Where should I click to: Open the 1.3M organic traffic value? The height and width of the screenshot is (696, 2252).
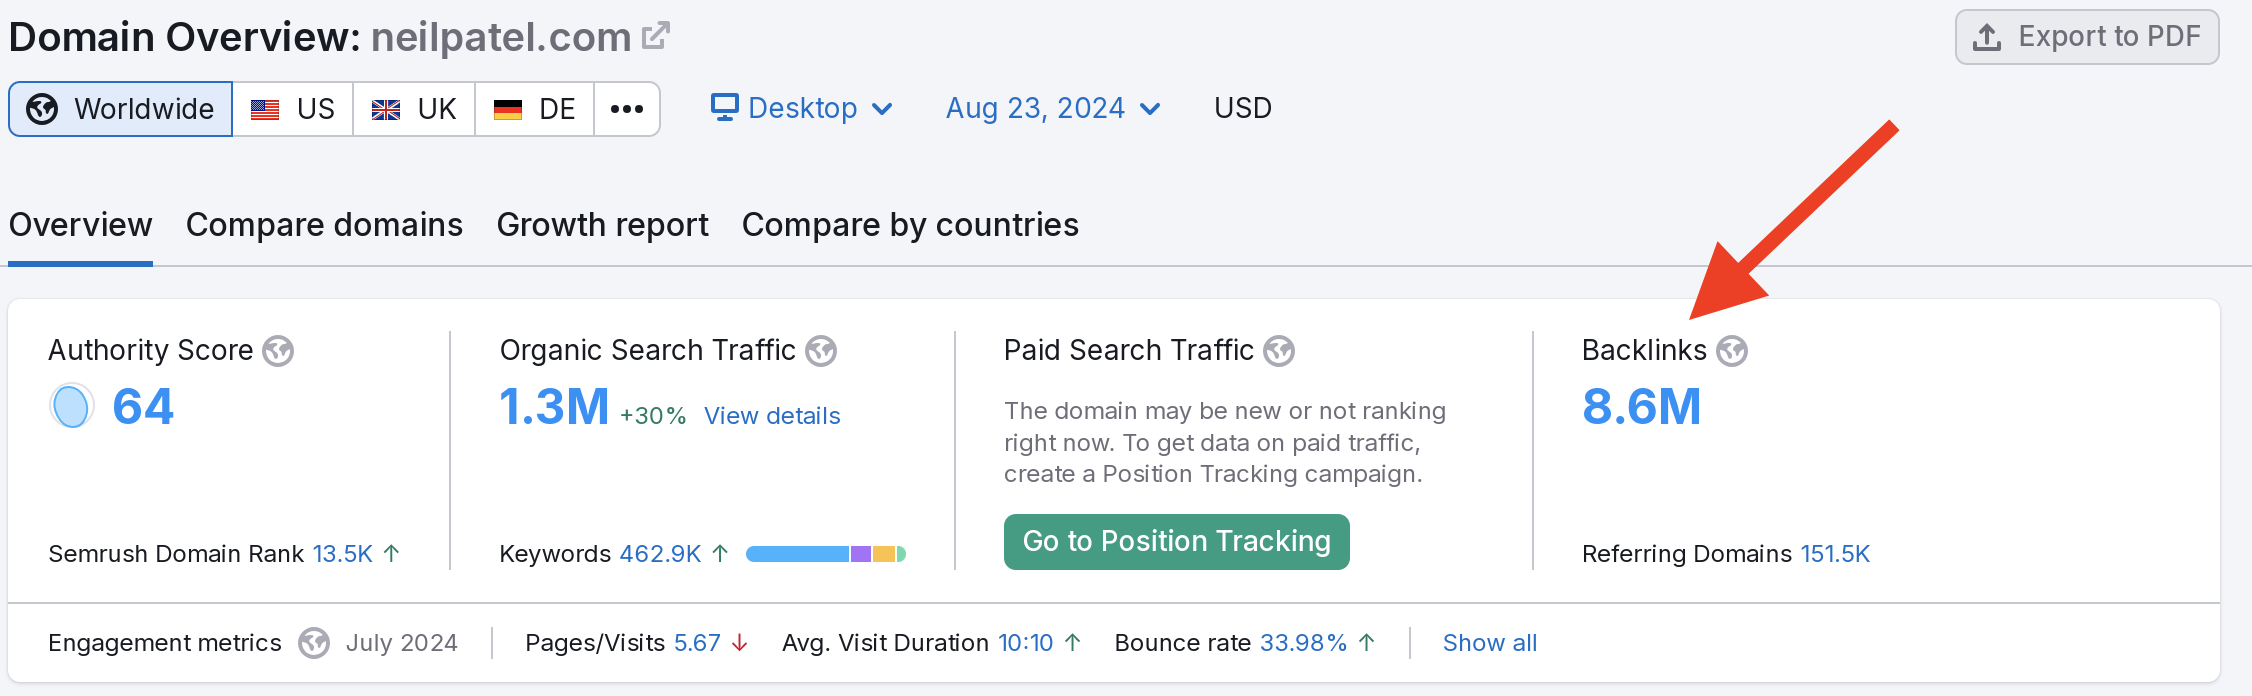pyautogui.click(x=554, y=407)
